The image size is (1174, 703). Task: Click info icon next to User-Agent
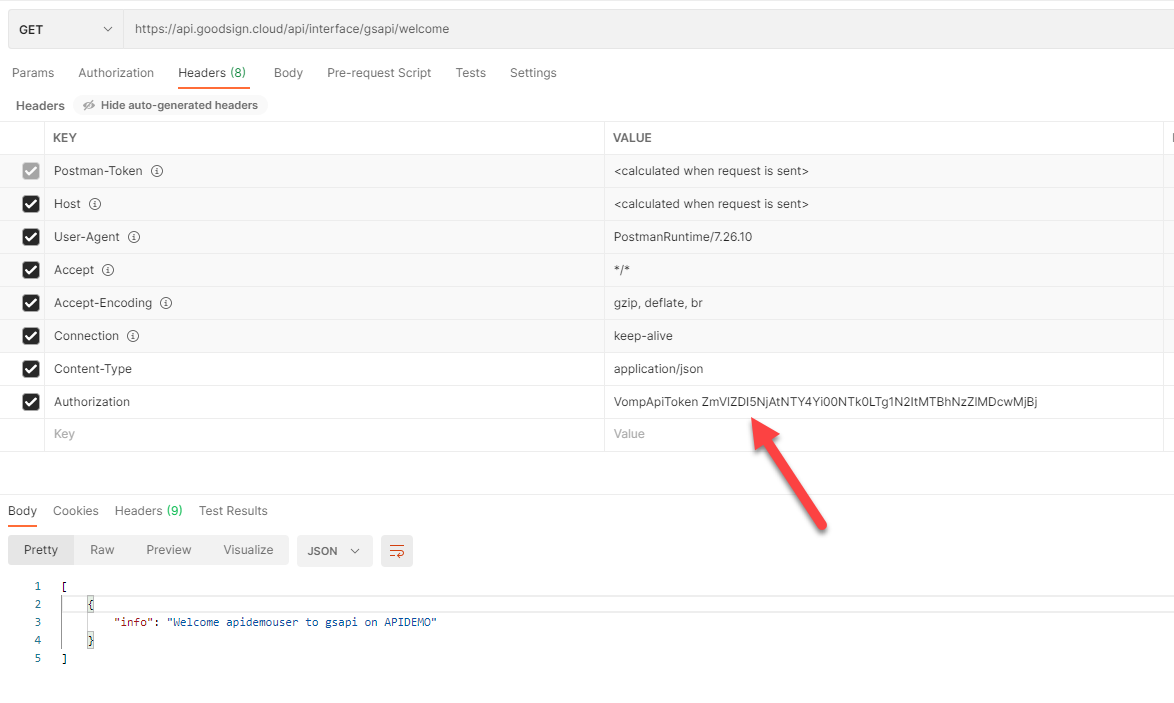134,237
